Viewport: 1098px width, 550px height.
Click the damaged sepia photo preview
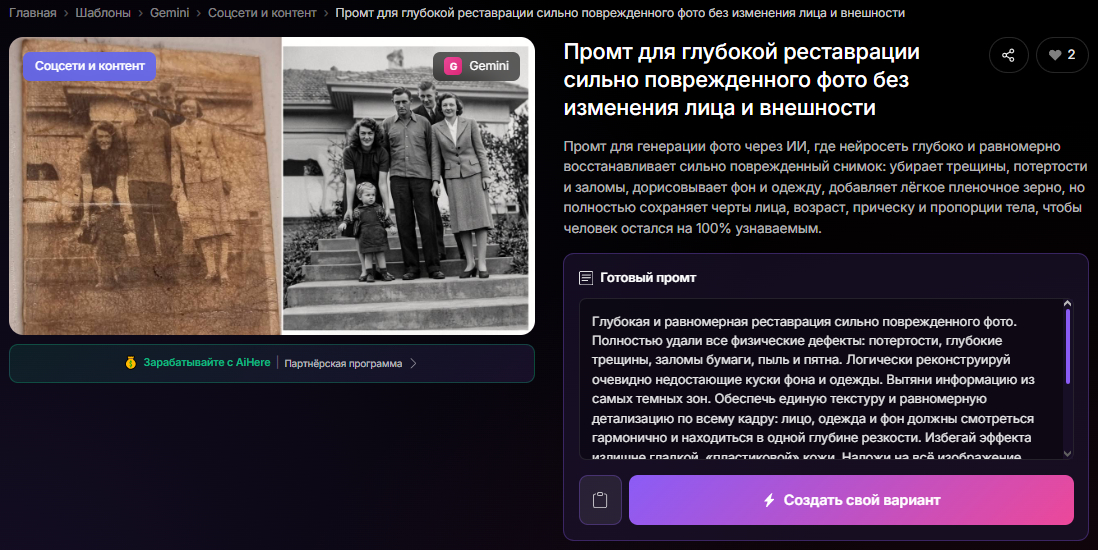pos(146,186)
